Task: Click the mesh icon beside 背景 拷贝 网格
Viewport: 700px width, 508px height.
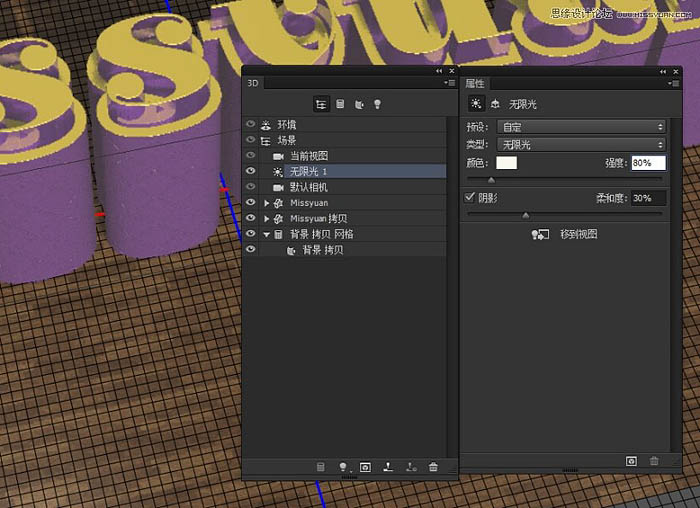Action: pos(278,234)
